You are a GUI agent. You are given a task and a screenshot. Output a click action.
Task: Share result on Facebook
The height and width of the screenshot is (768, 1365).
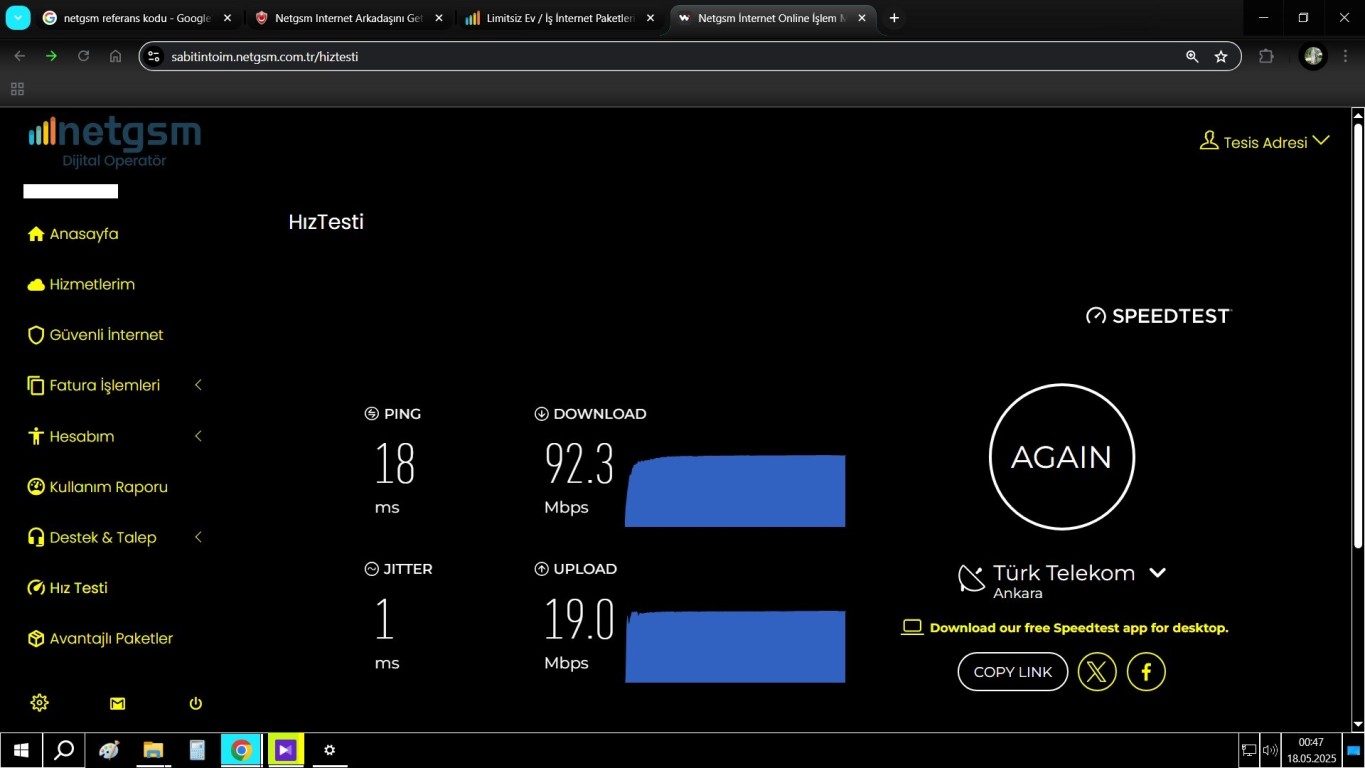point(1146,672)
